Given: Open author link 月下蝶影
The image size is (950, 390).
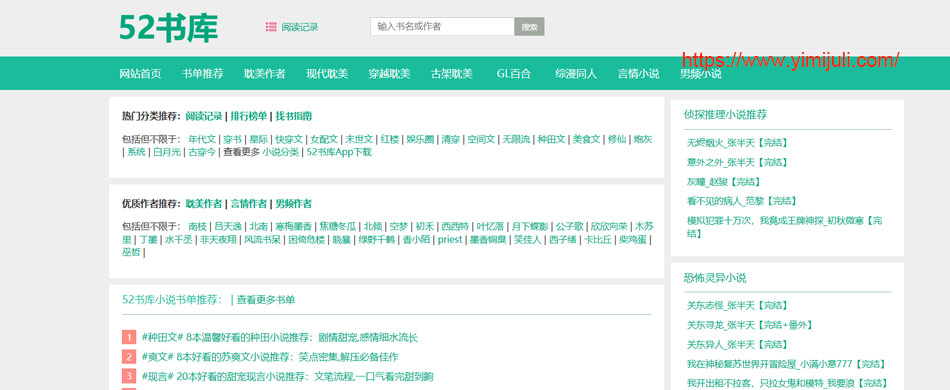Looking at the screenshot, I should click(530, 226).
